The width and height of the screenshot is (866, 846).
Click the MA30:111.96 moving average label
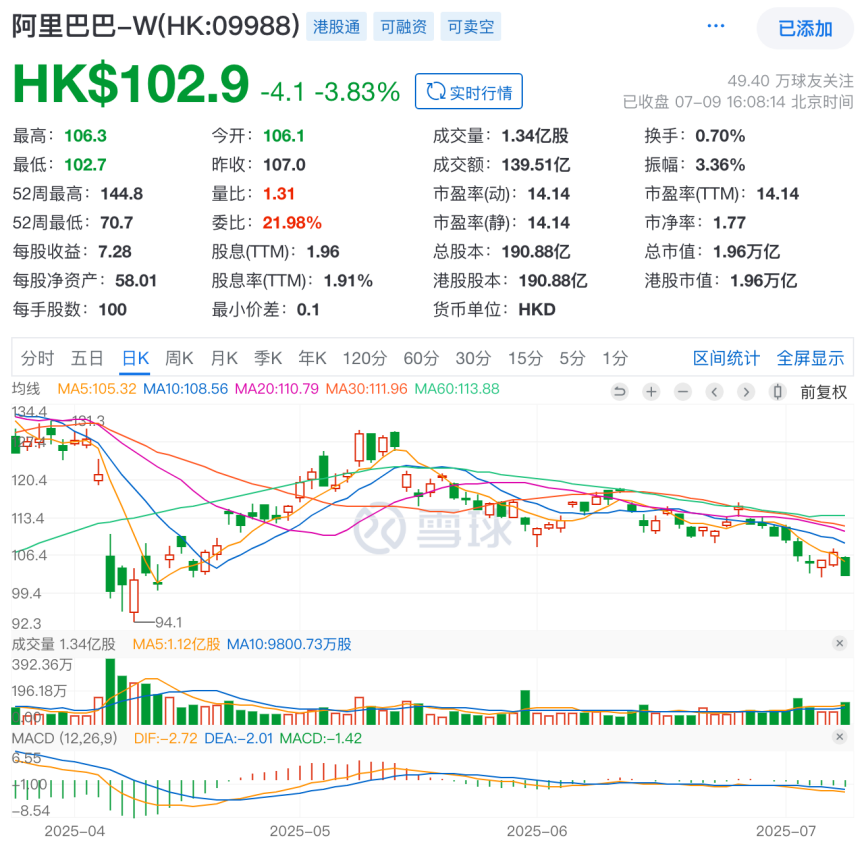366,389
